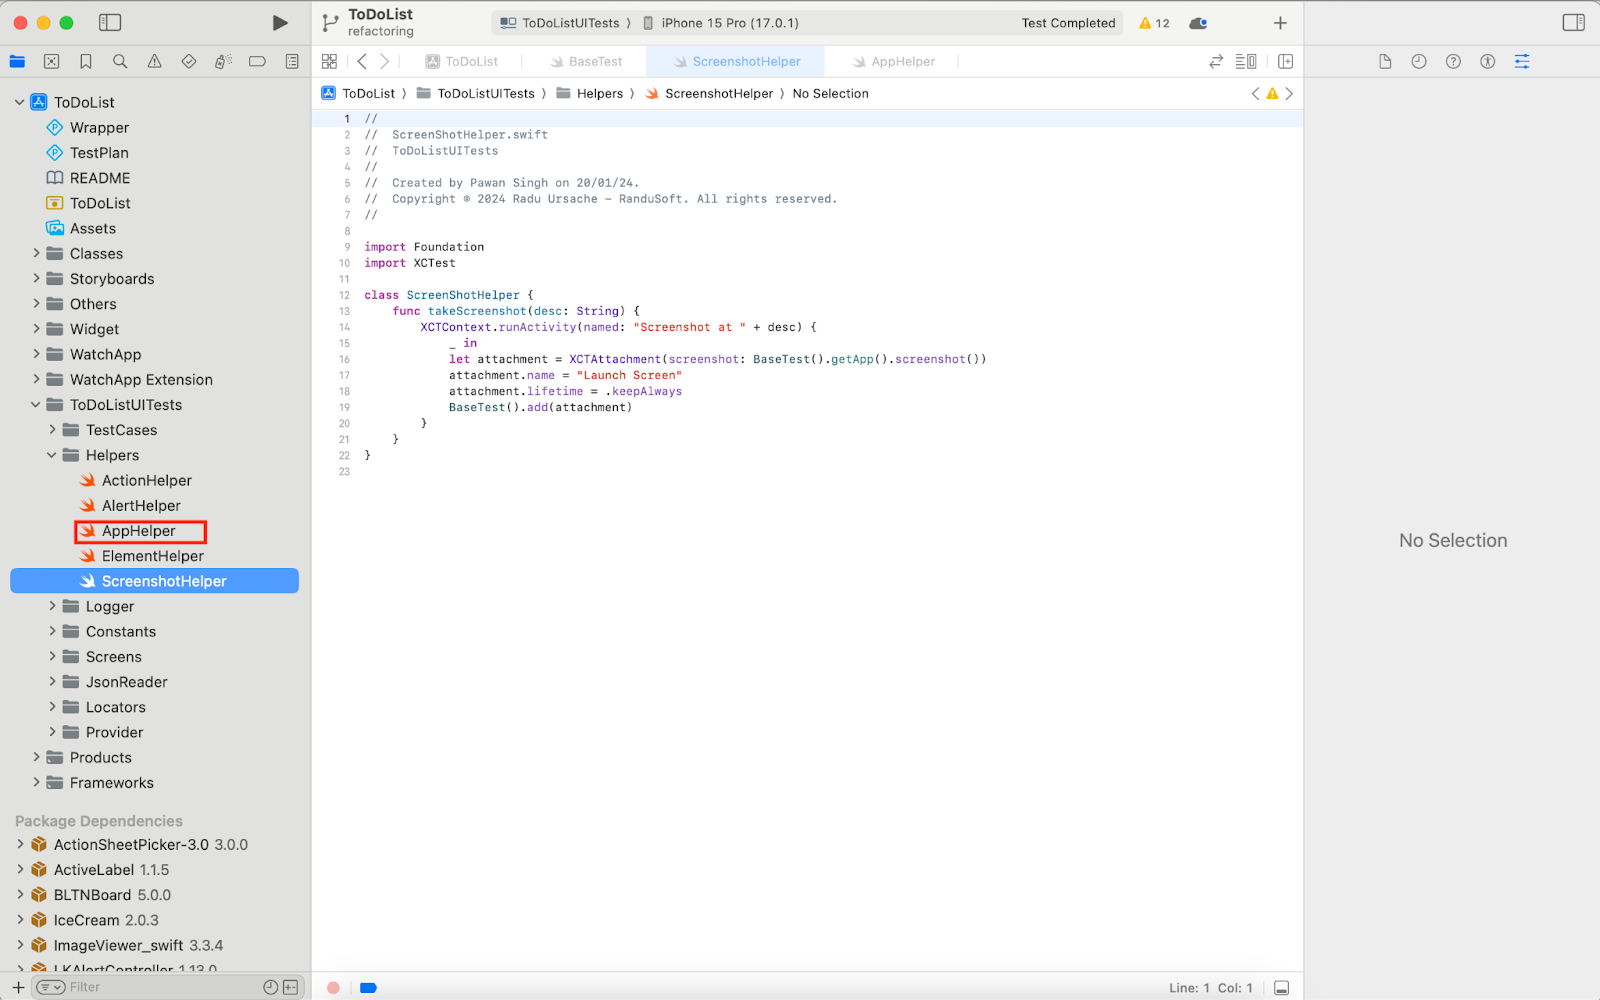This screenshot has height=1000, width=1600.
Task: Open the related items grid menu
Action: [329, 62]
